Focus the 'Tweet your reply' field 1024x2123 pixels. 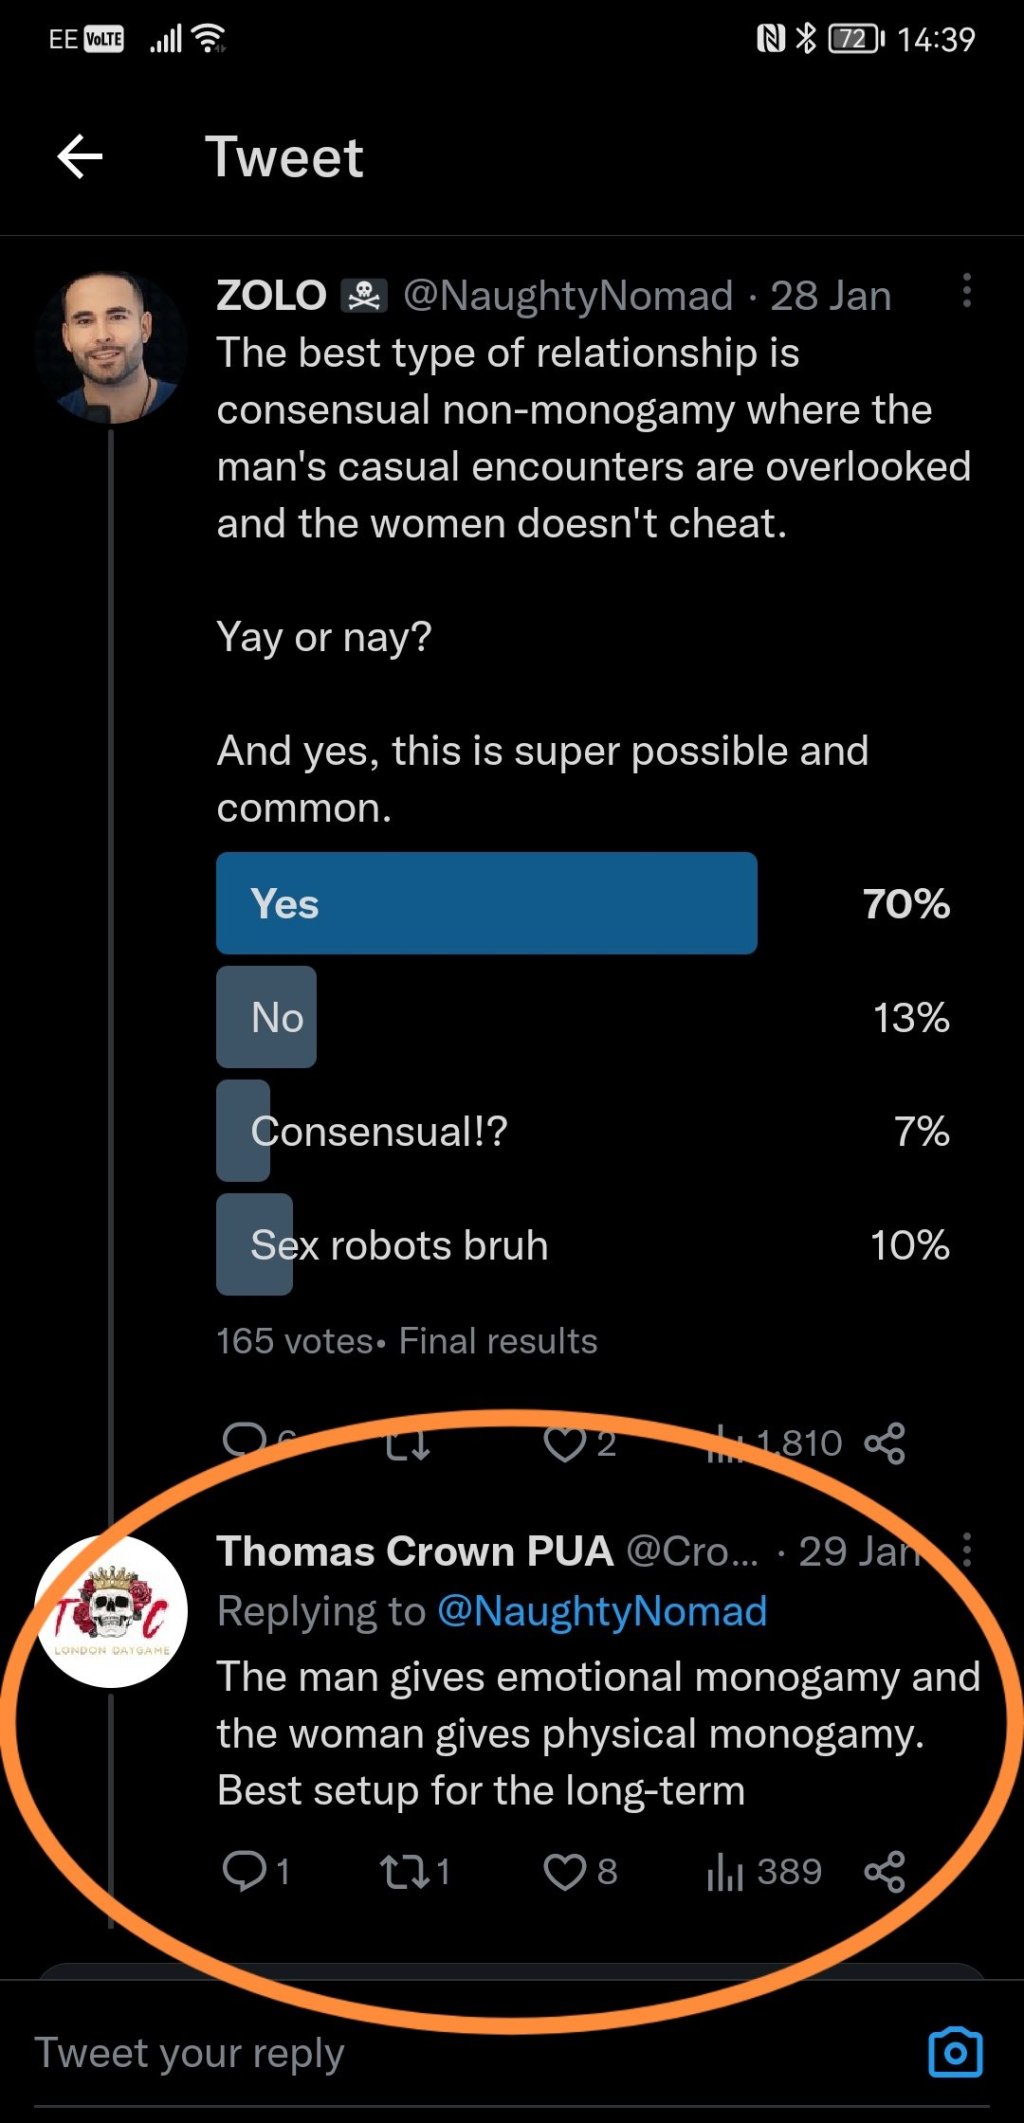coord(400,2053)
